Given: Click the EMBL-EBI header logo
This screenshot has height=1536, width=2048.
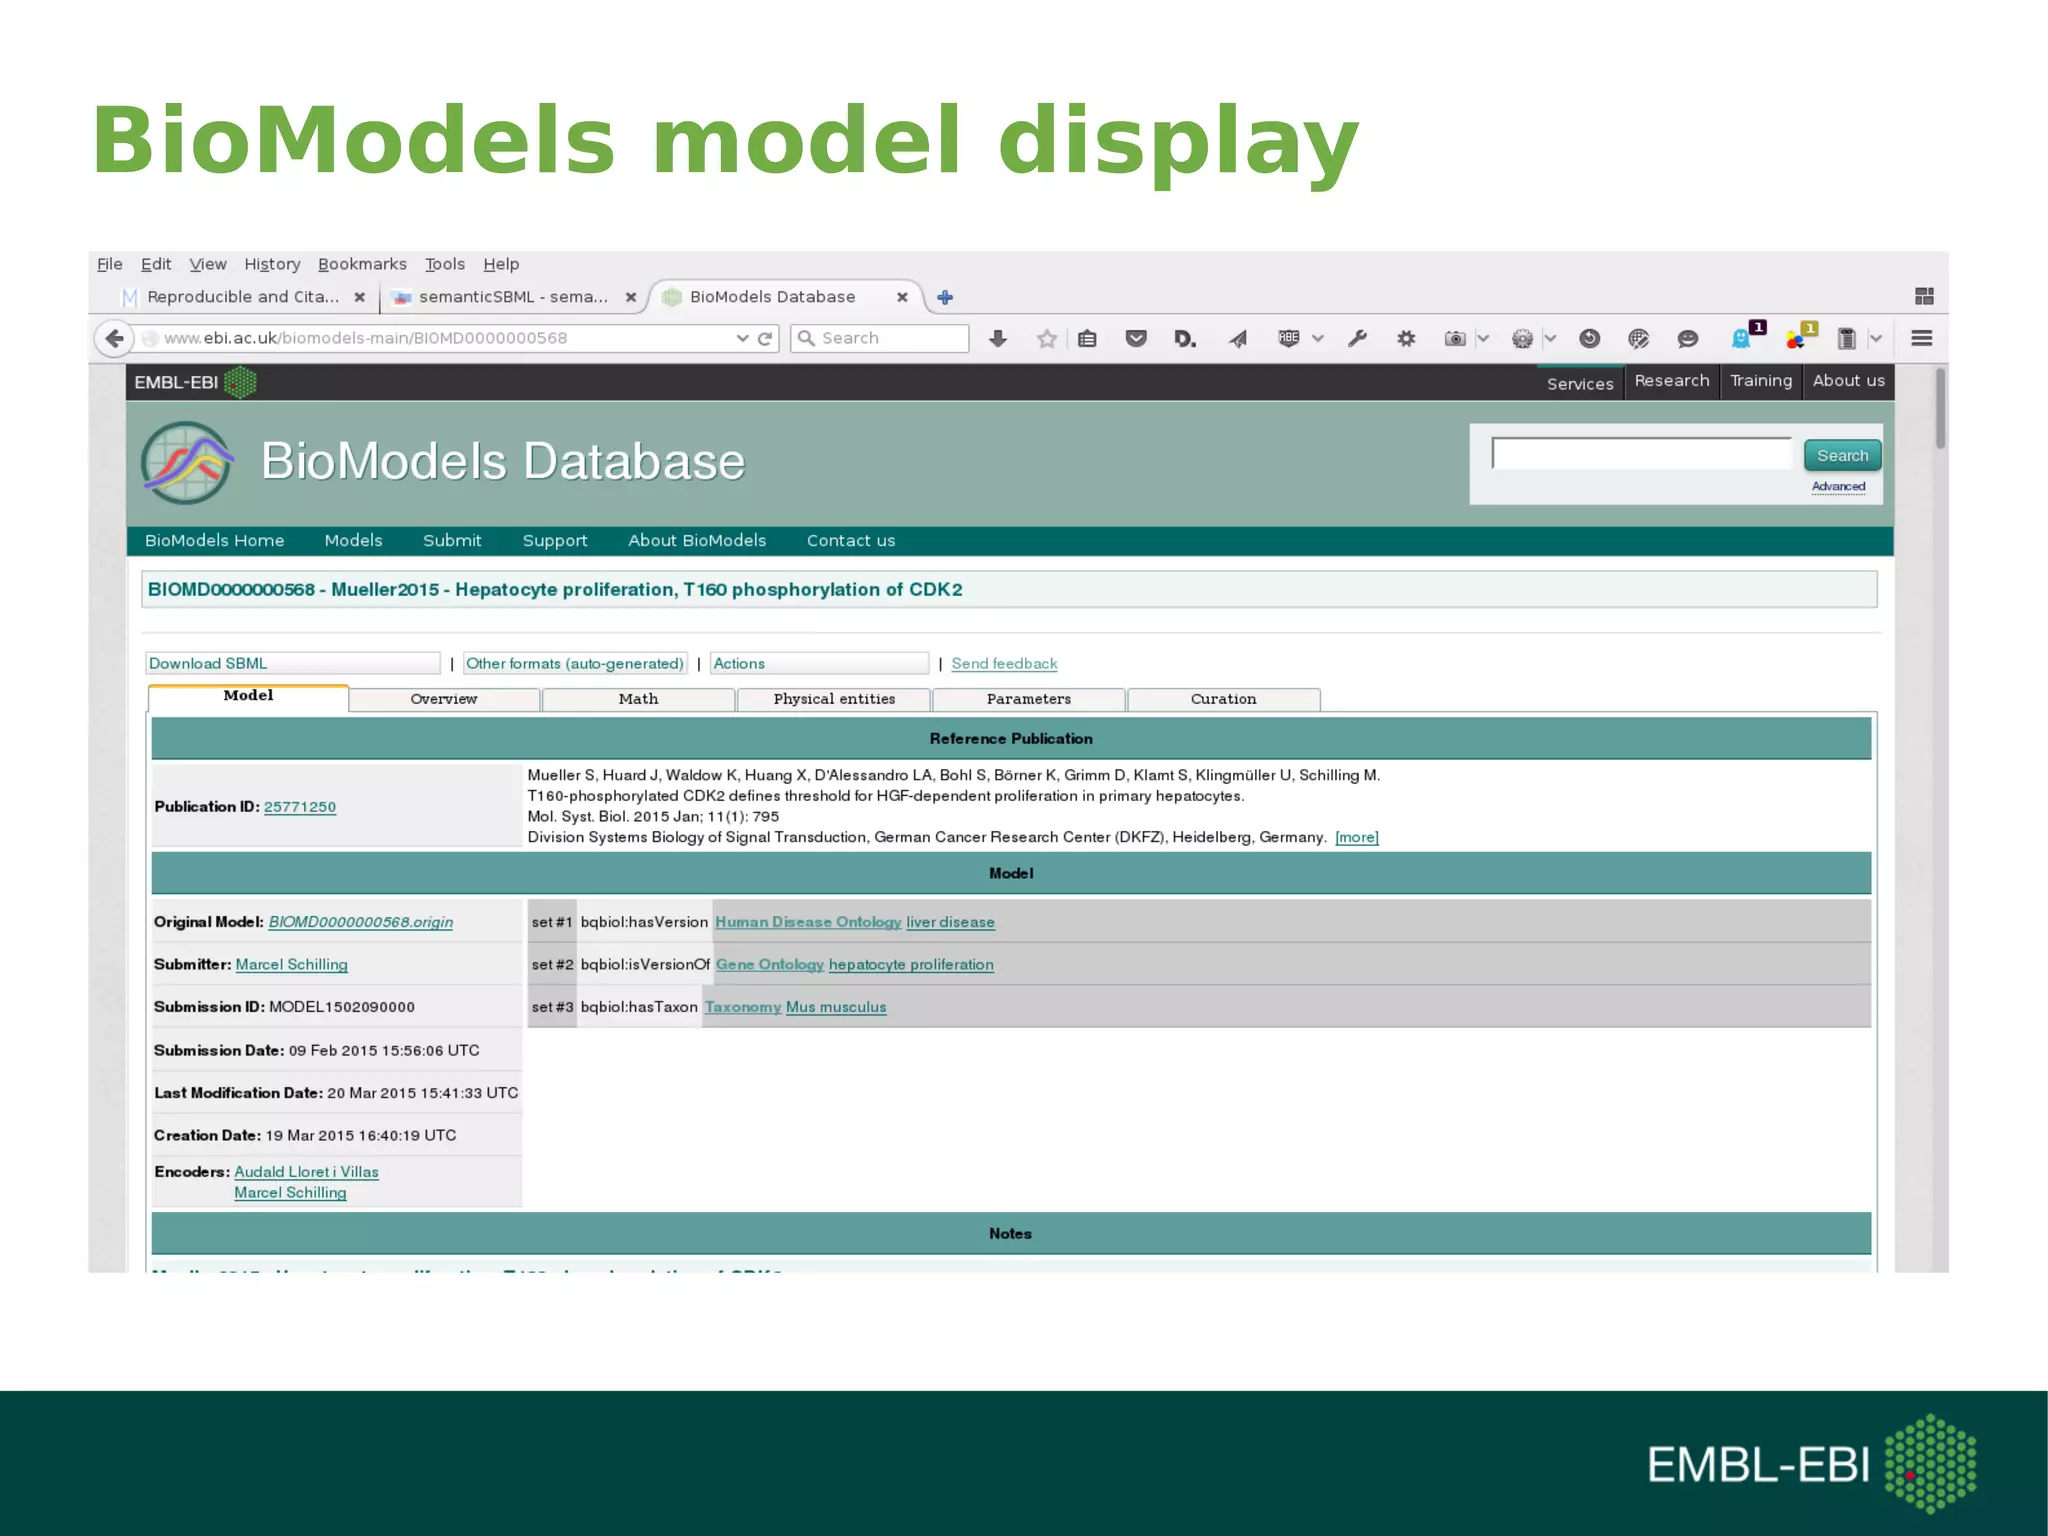Looking at the screenshot, I should (195, 382).
